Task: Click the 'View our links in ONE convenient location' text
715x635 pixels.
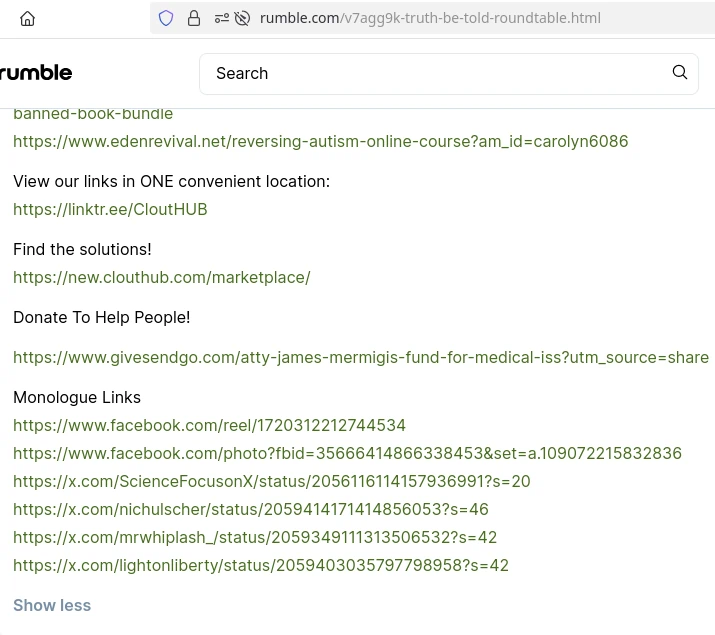Action: (171, 181)
